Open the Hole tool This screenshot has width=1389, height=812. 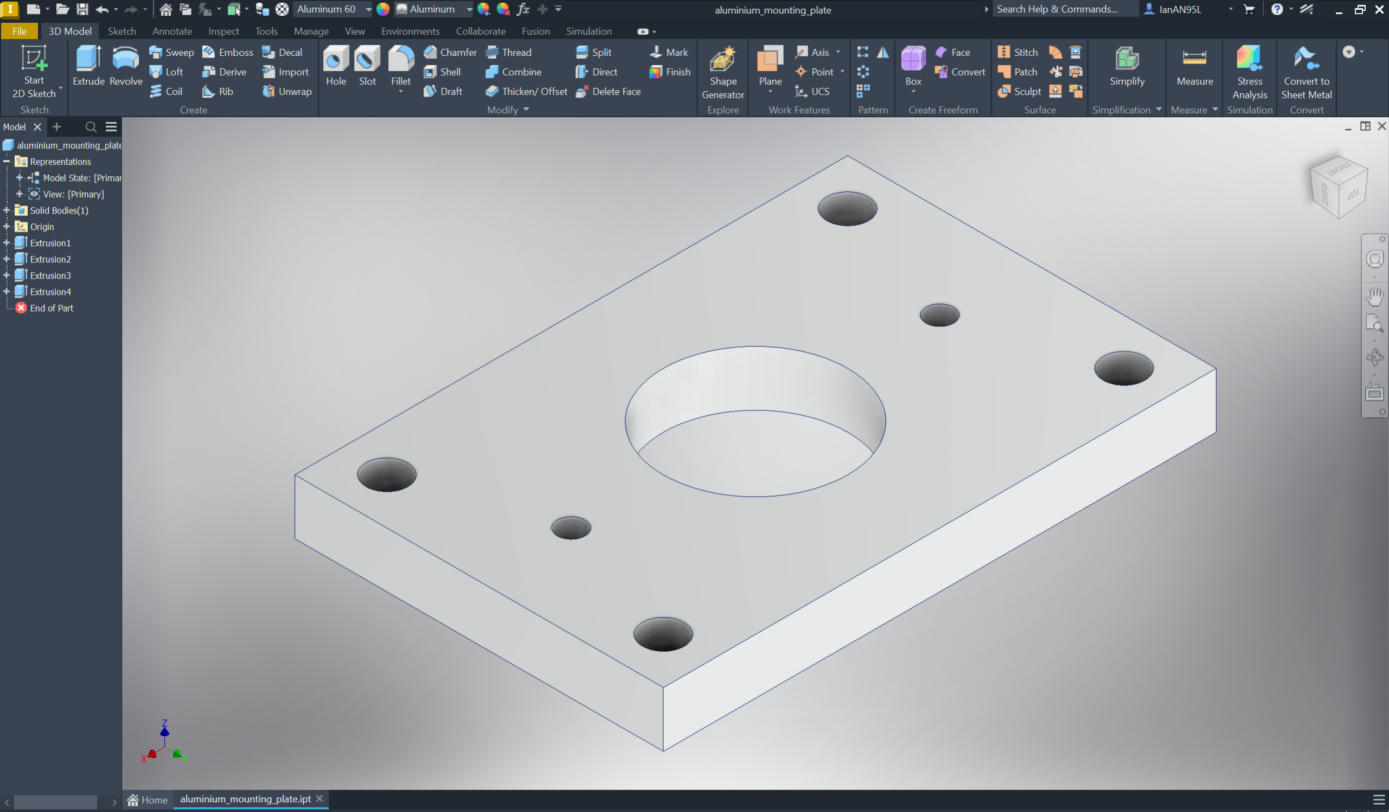336,67
